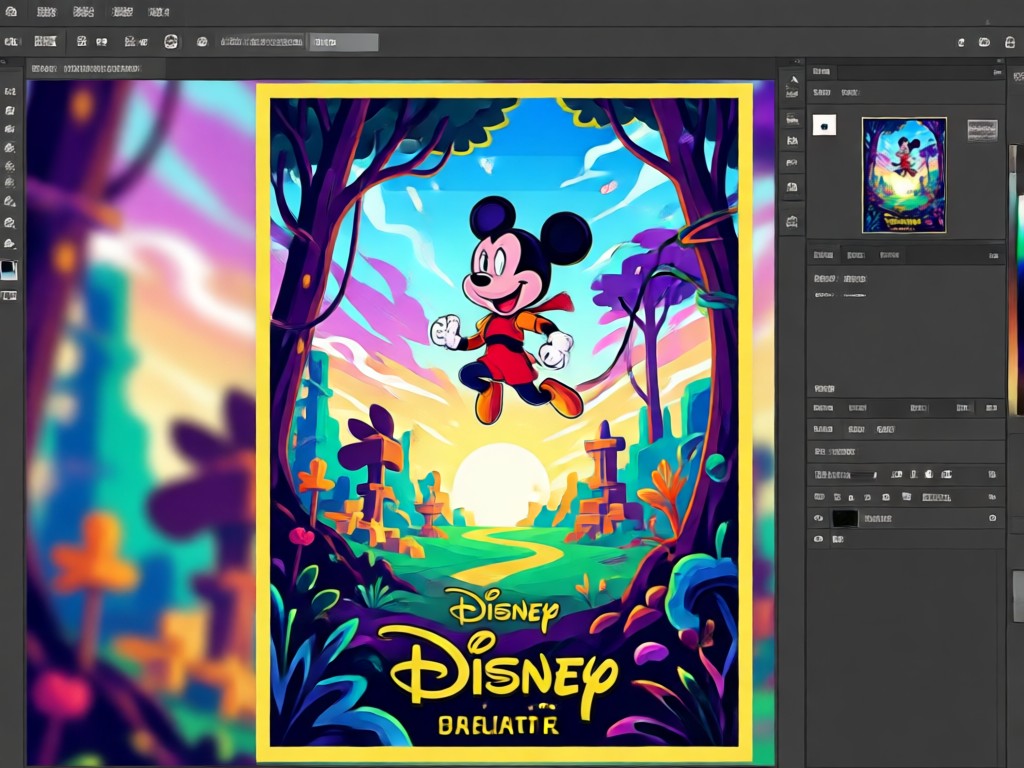
Task: Click the small circular icon ending the black thumbnail layer row
Action: (x=993, y=518)
